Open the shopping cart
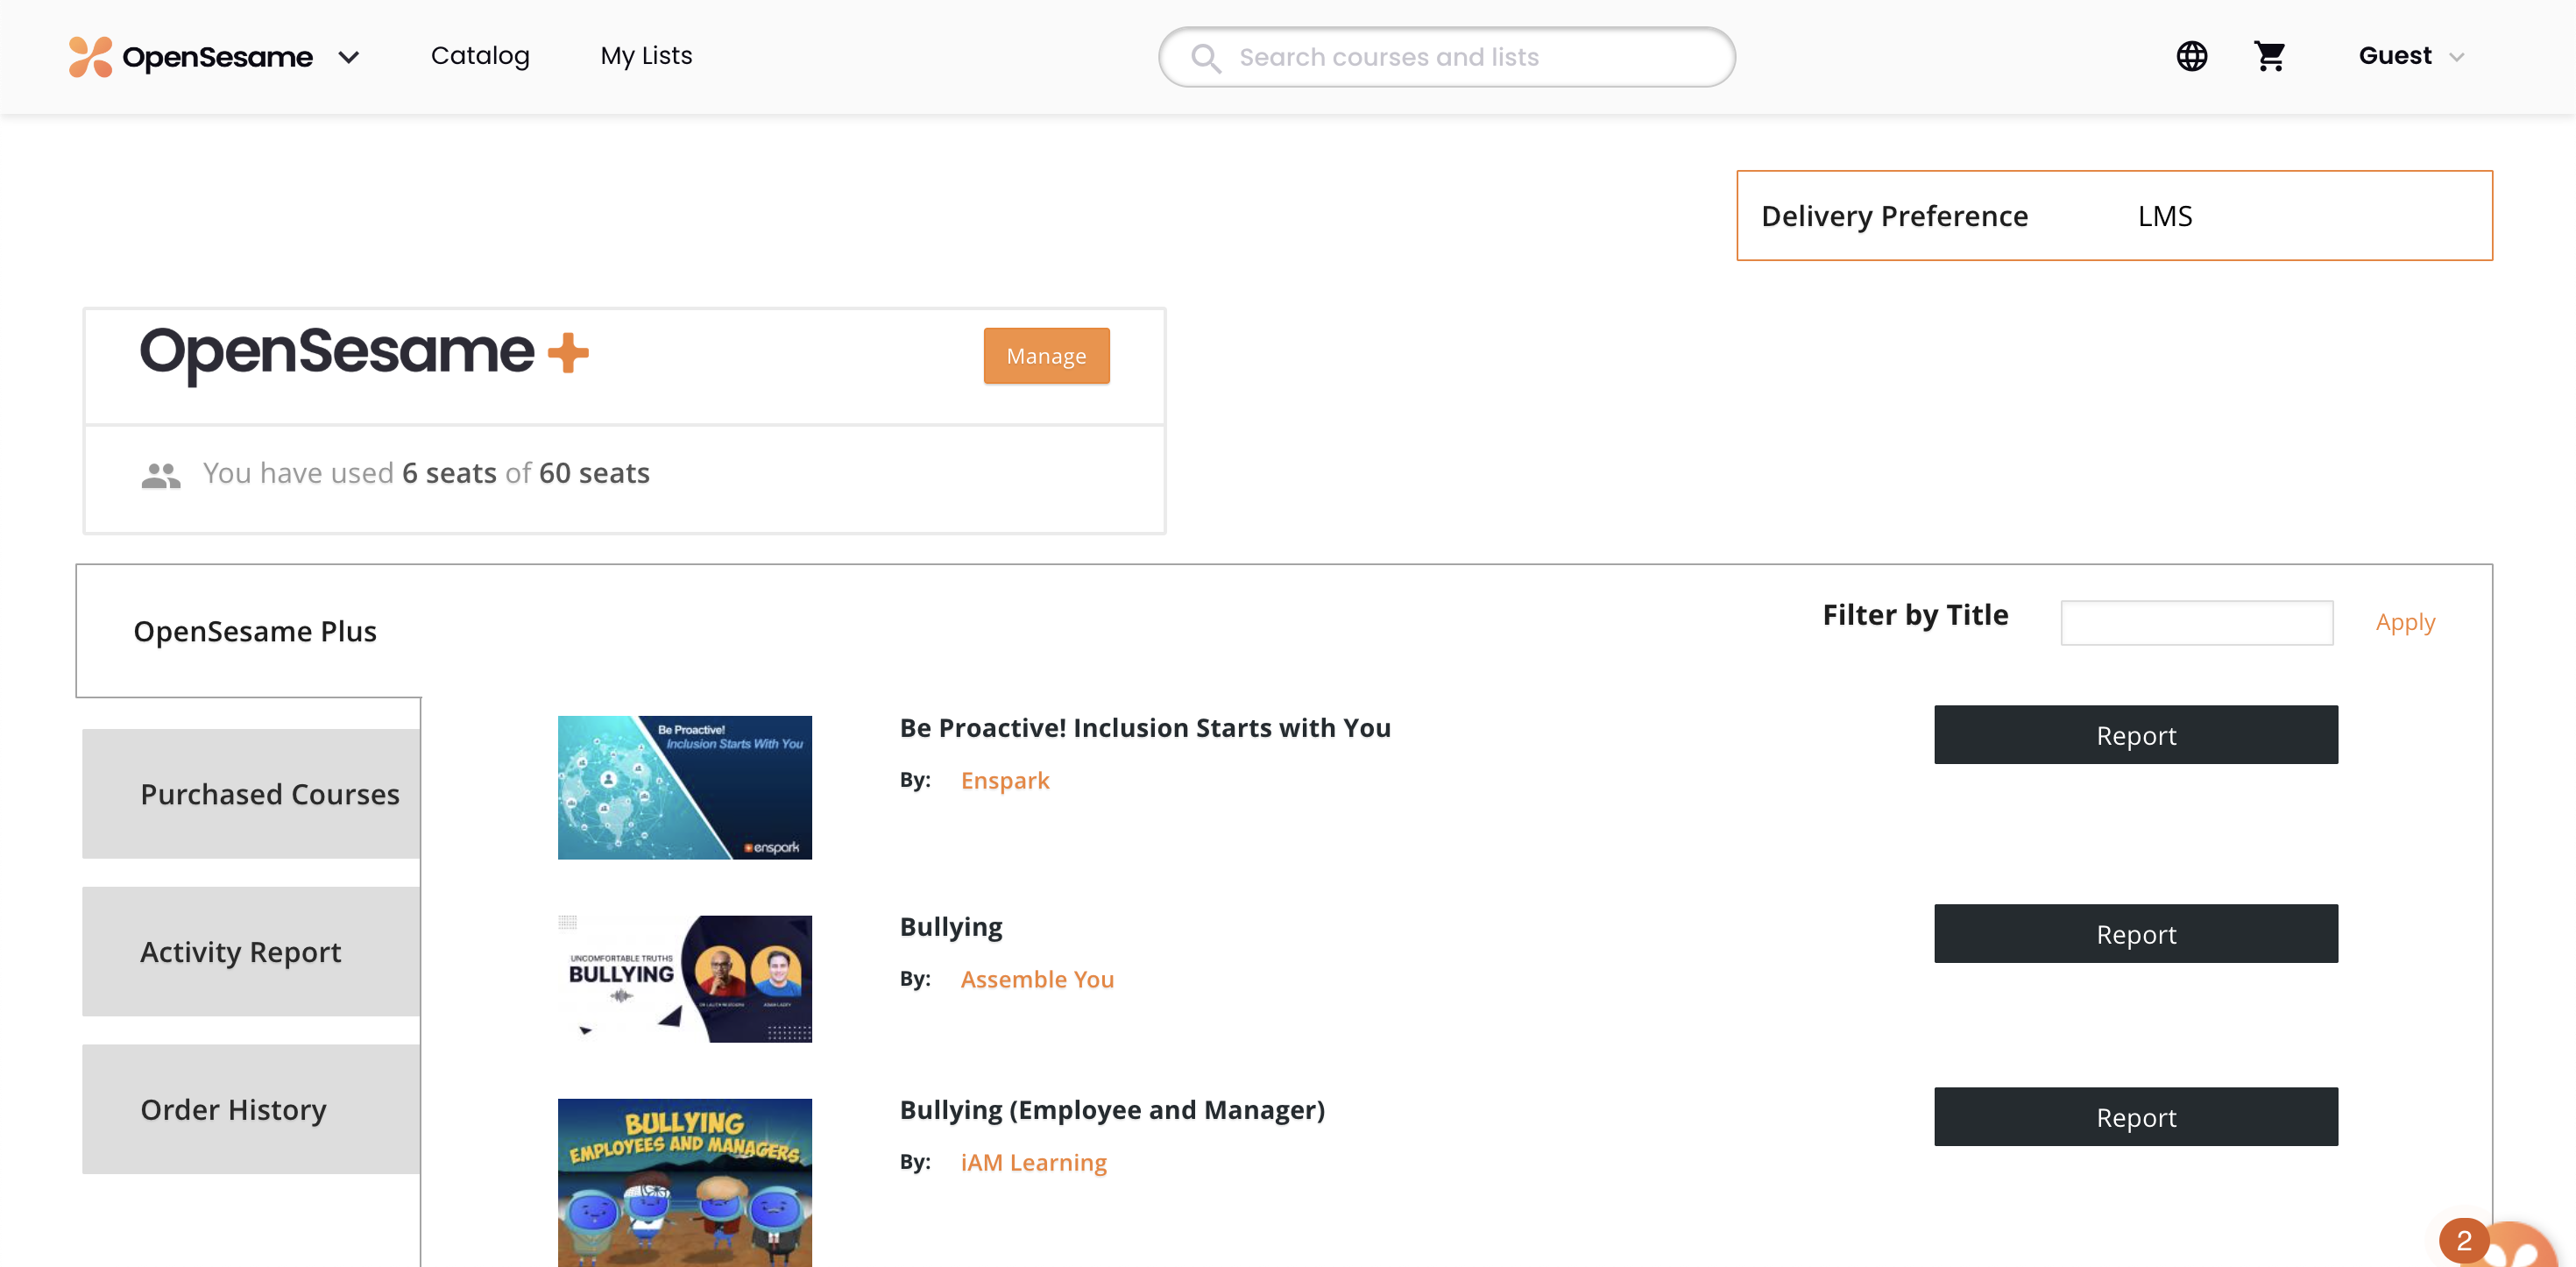The image size is (2576, 1267). coord(2269,56)
